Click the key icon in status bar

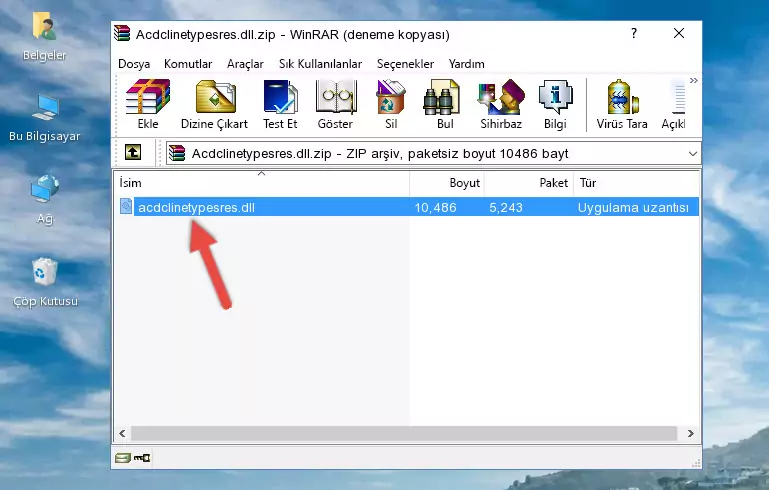tap(142, 458)
